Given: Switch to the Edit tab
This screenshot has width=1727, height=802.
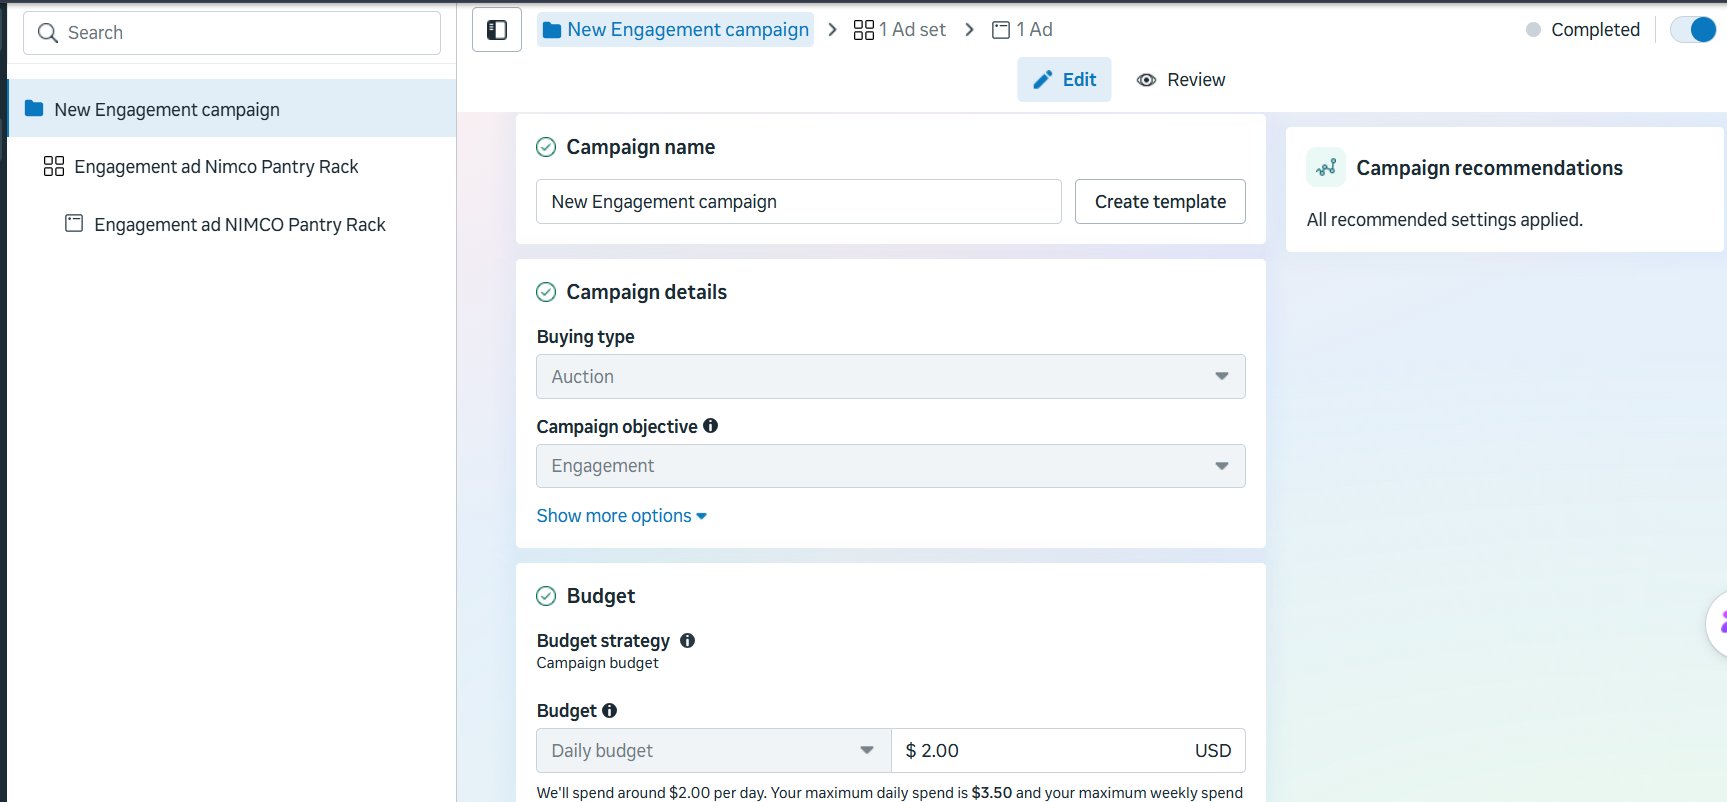Looking at the screenshot, I should (x=1065, y=80).
